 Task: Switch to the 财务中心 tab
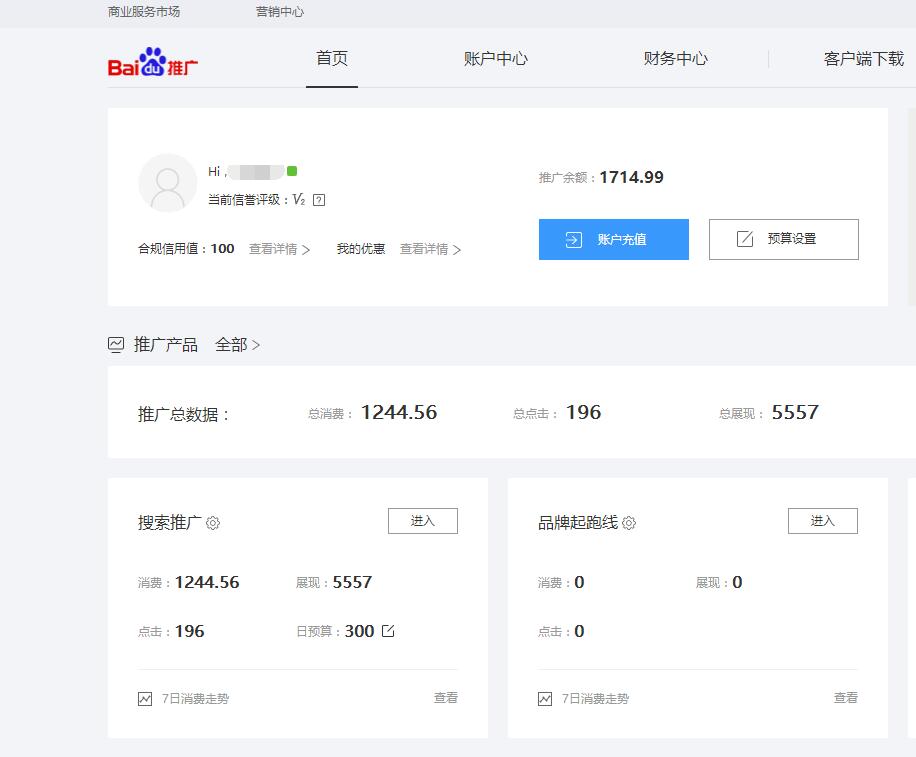675,58
